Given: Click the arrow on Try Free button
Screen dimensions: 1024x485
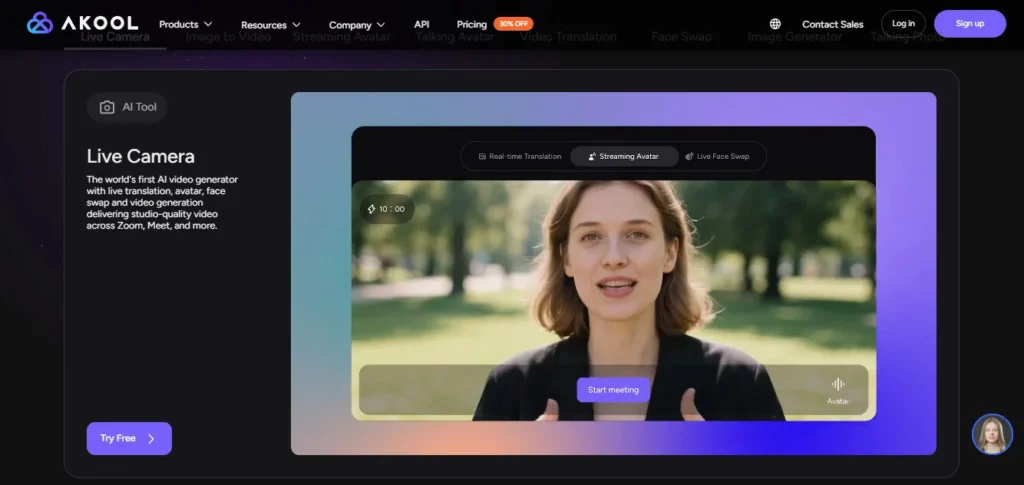Looking at the screenshot, I should click(x=151, y=438).
